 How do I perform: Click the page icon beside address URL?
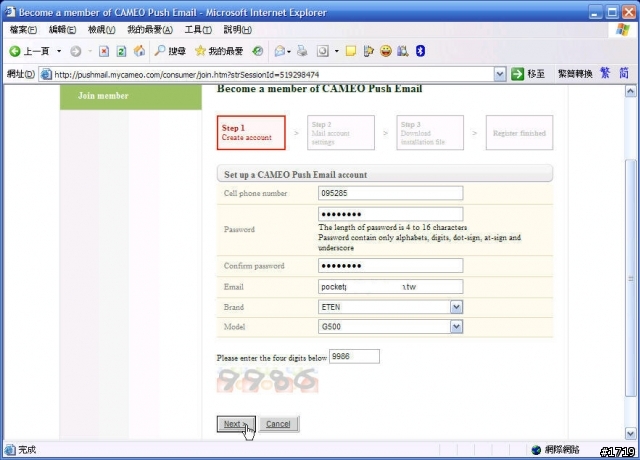[x=46, y=74]
